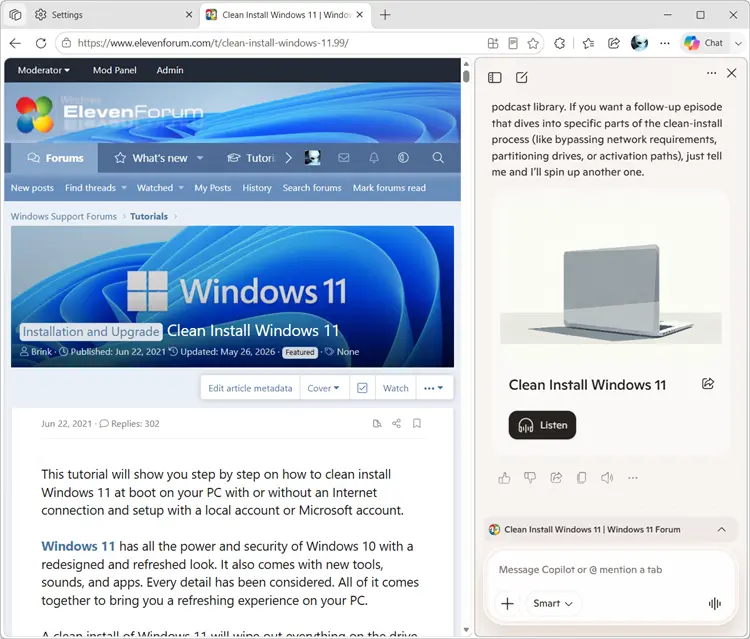Open browser extensions icon

[x=560, y=44]
